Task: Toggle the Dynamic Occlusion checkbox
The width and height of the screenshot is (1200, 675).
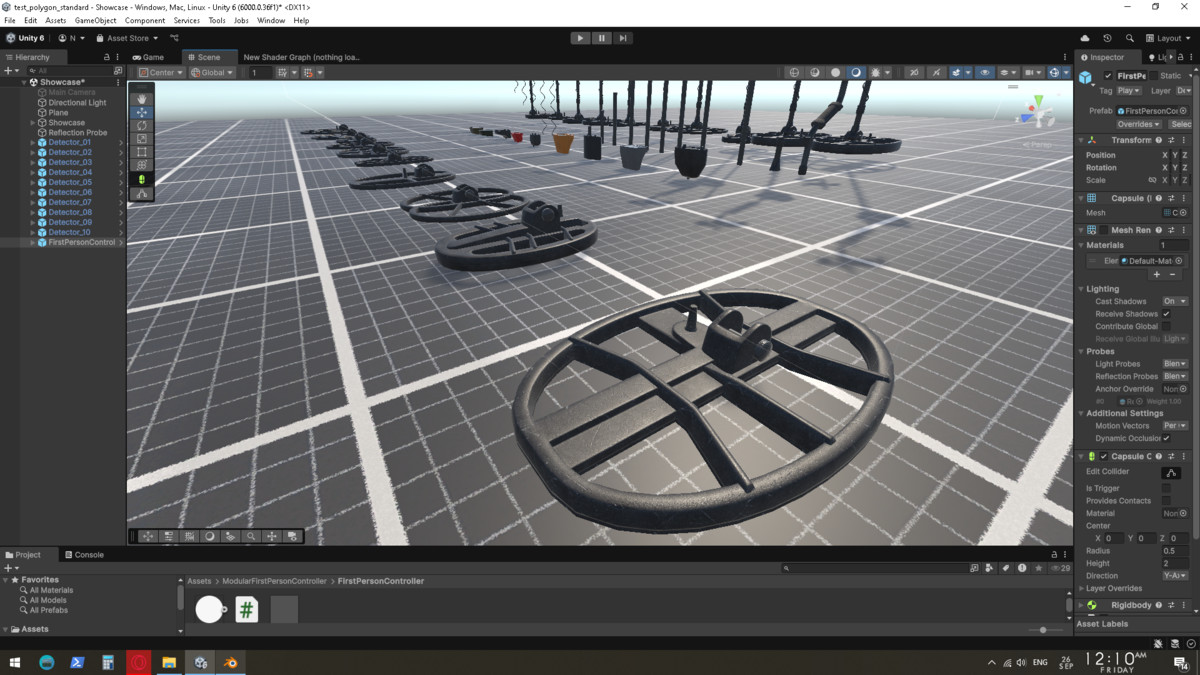Action: click(x=1166, y=438)
